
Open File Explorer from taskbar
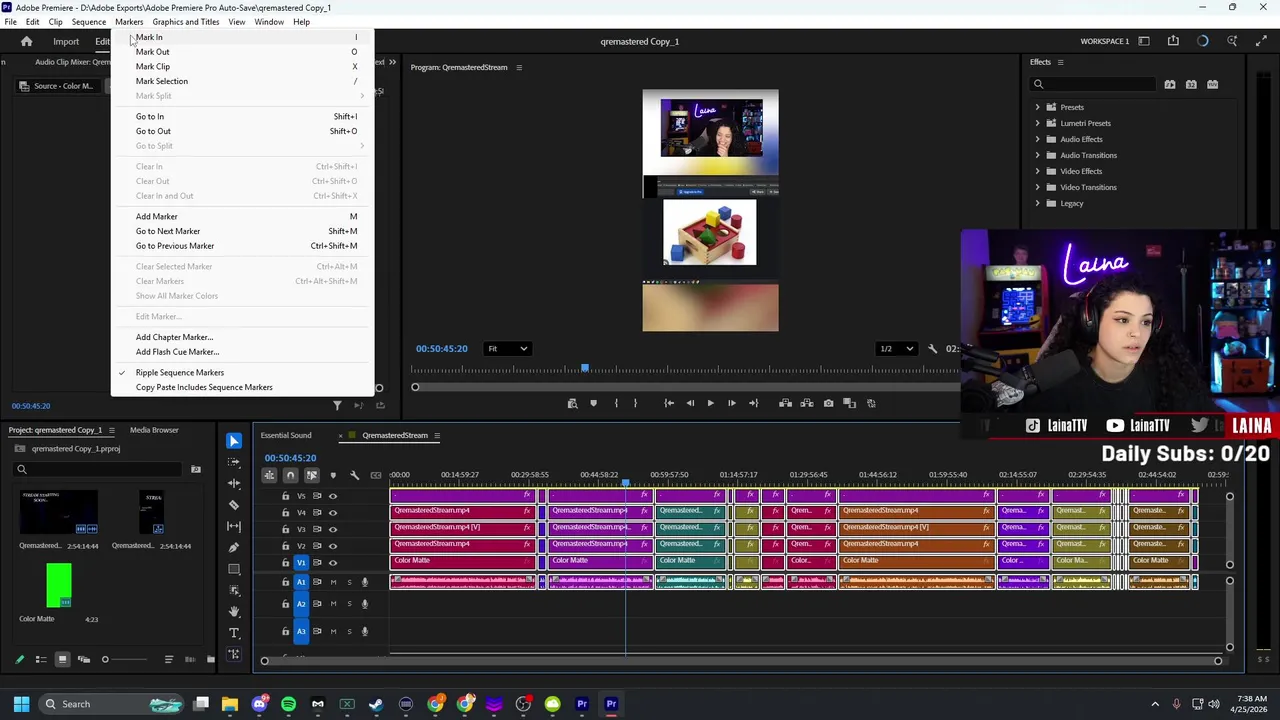[x=230, y=704]
